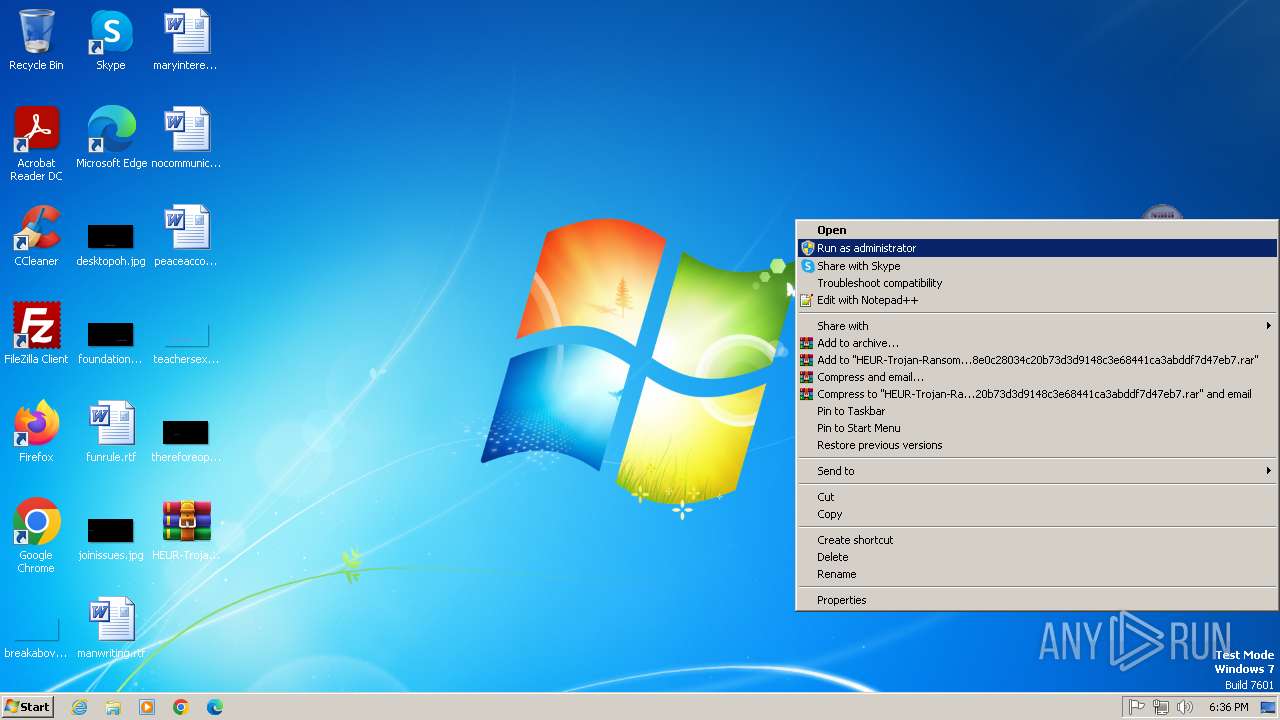
Task: Select the Skype desktop shortcut
Action: pos(111,40)
